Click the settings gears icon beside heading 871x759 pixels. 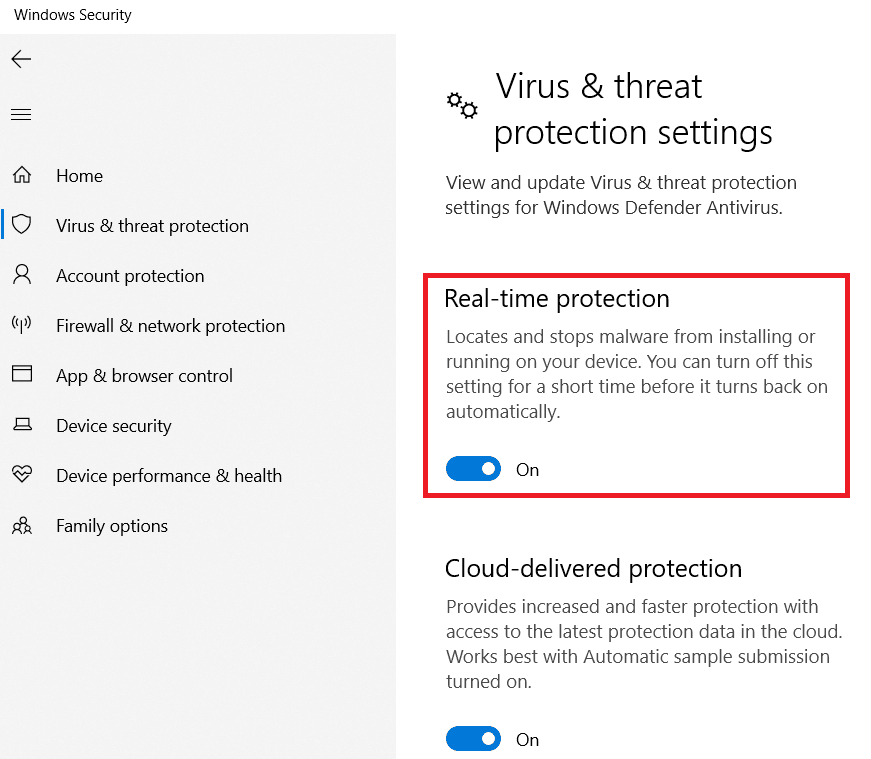point(462,106)
